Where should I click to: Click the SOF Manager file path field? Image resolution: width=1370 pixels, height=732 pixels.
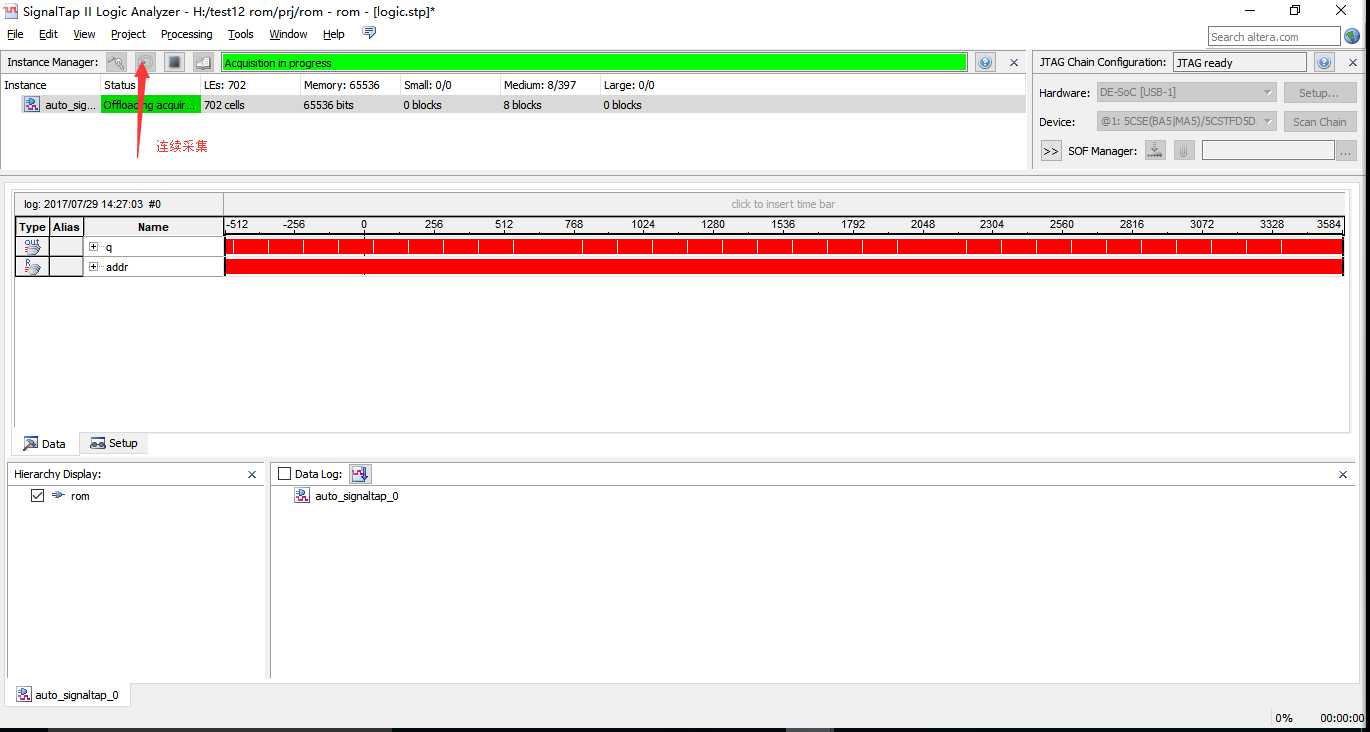point(1268,151)
